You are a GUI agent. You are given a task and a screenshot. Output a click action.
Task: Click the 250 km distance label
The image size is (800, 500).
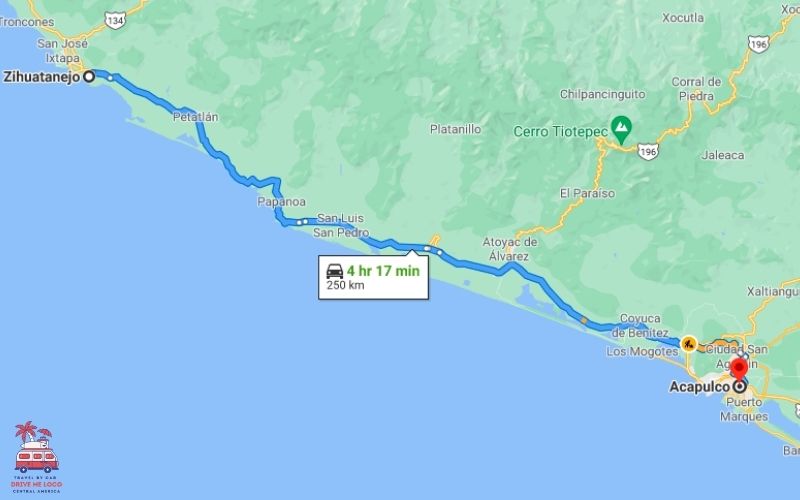click(345, 285)
